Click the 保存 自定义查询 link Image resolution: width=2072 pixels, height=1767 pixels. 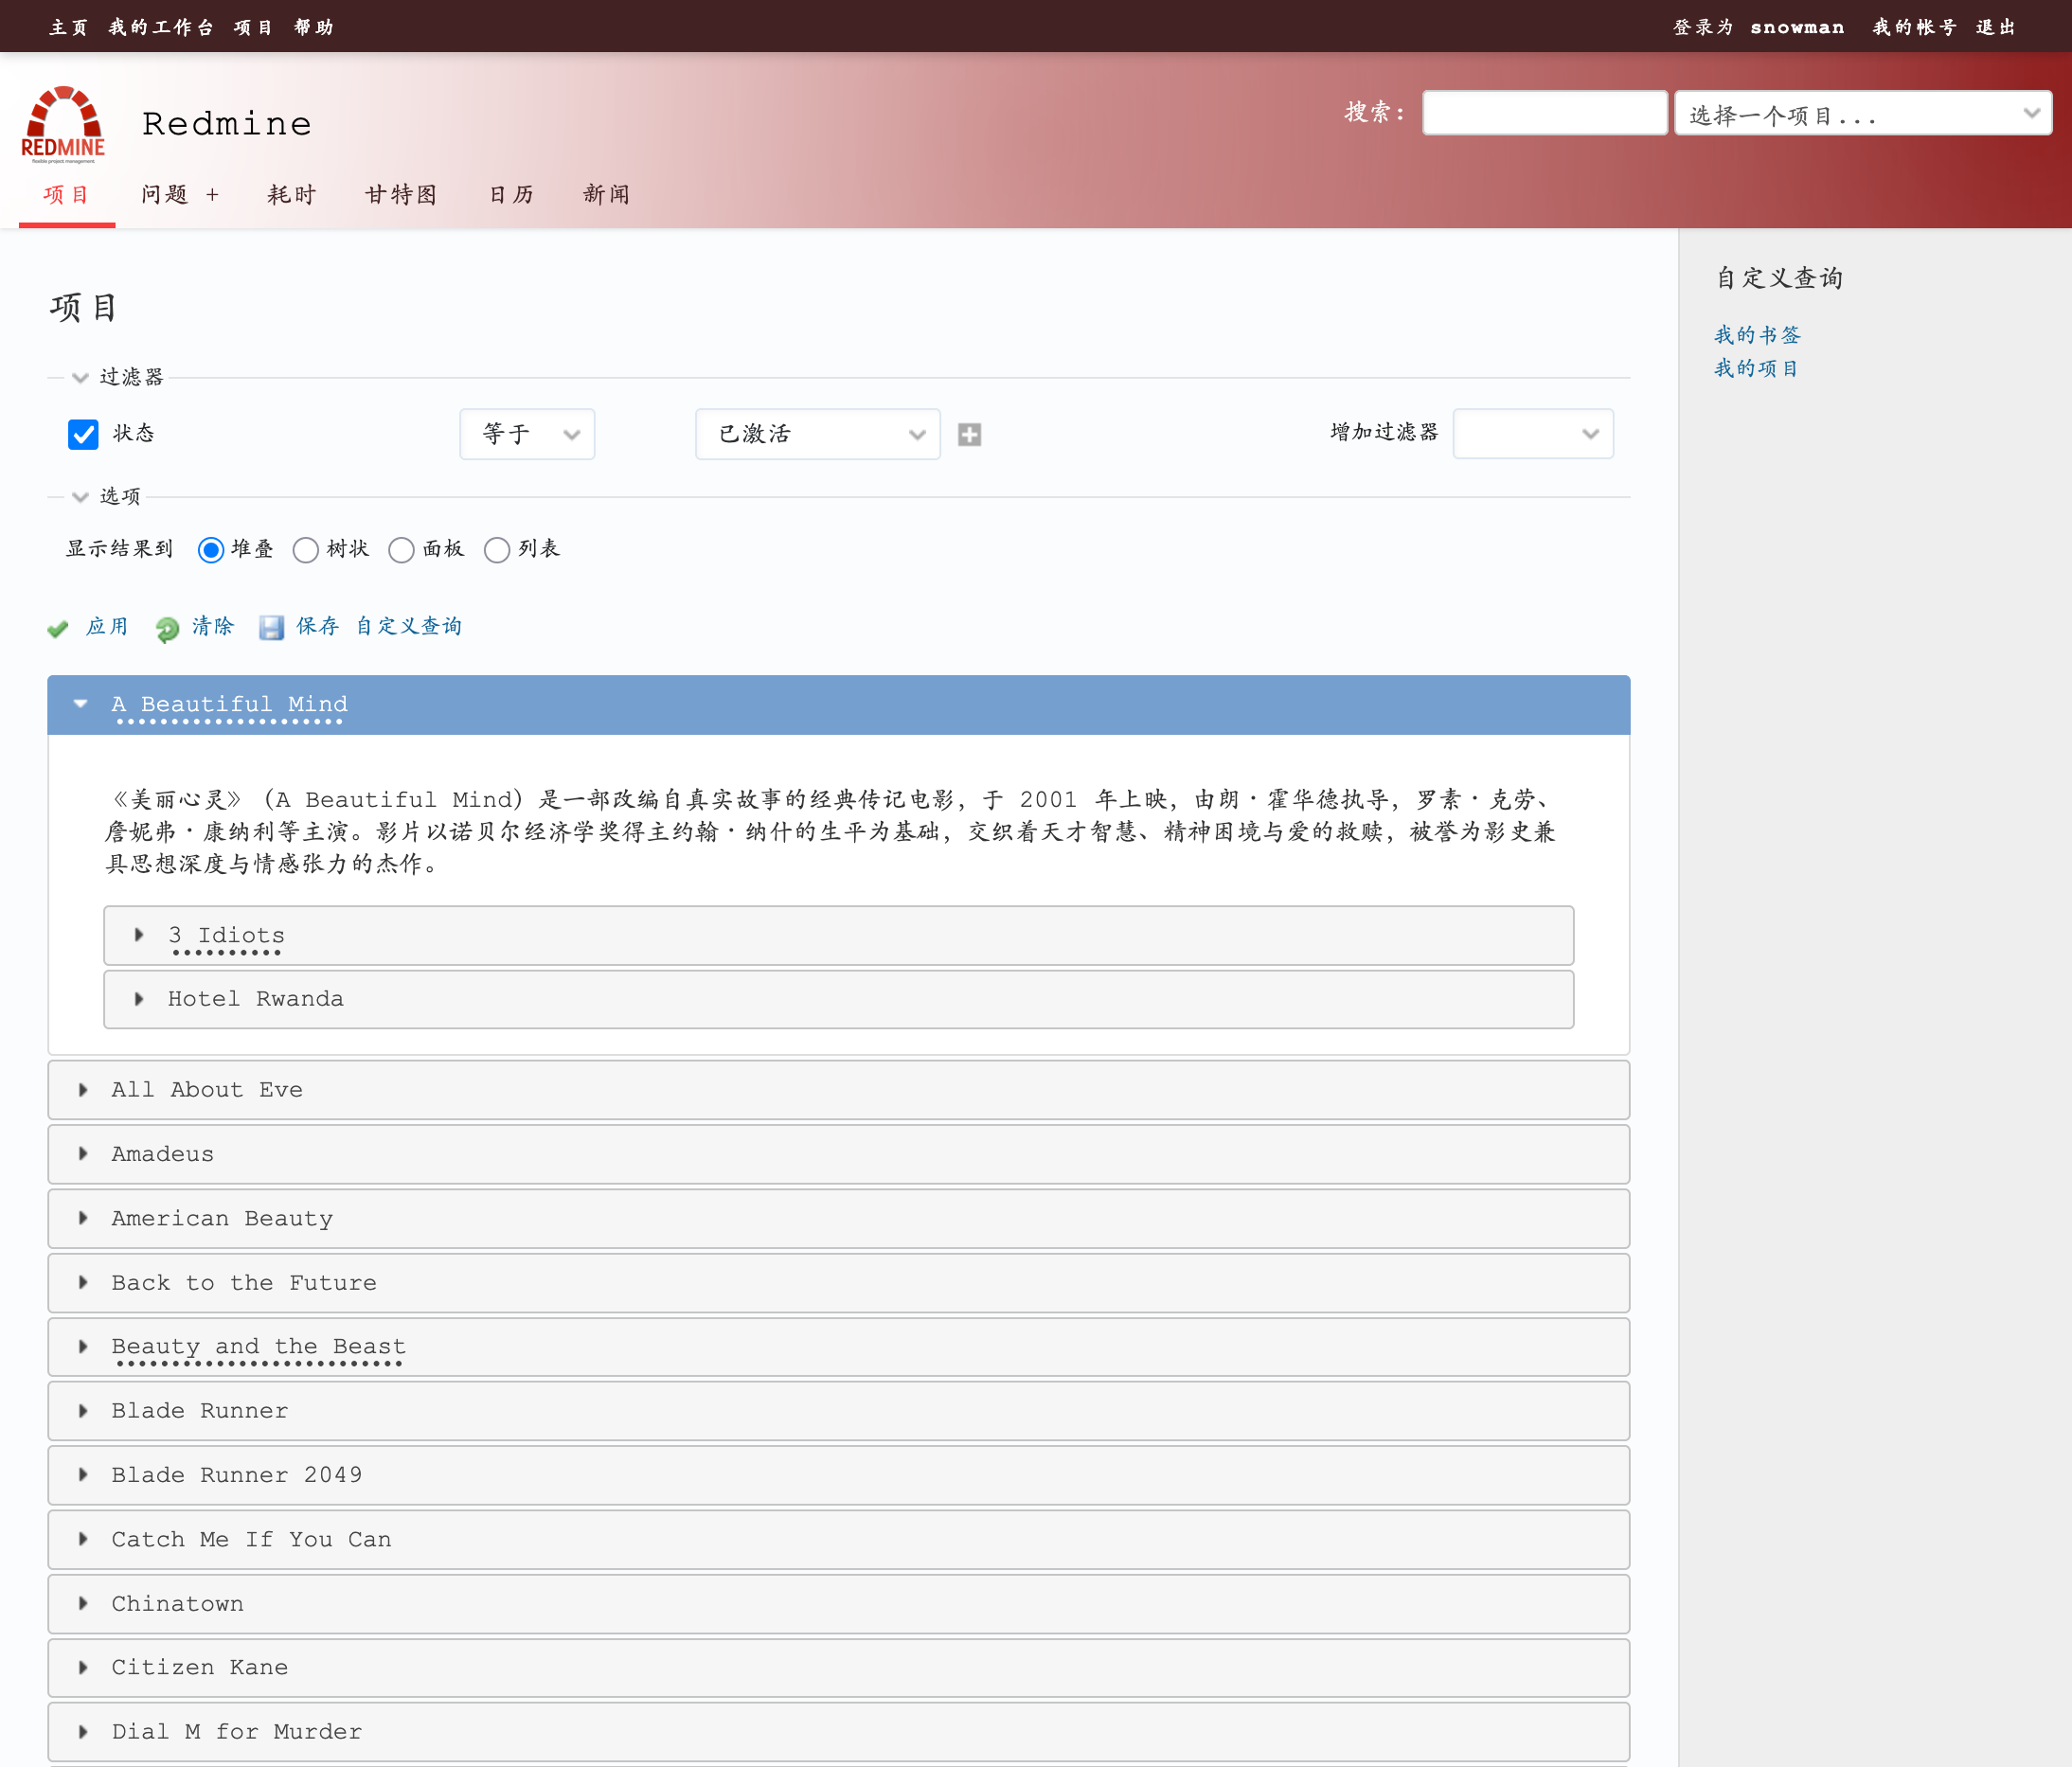379,627
